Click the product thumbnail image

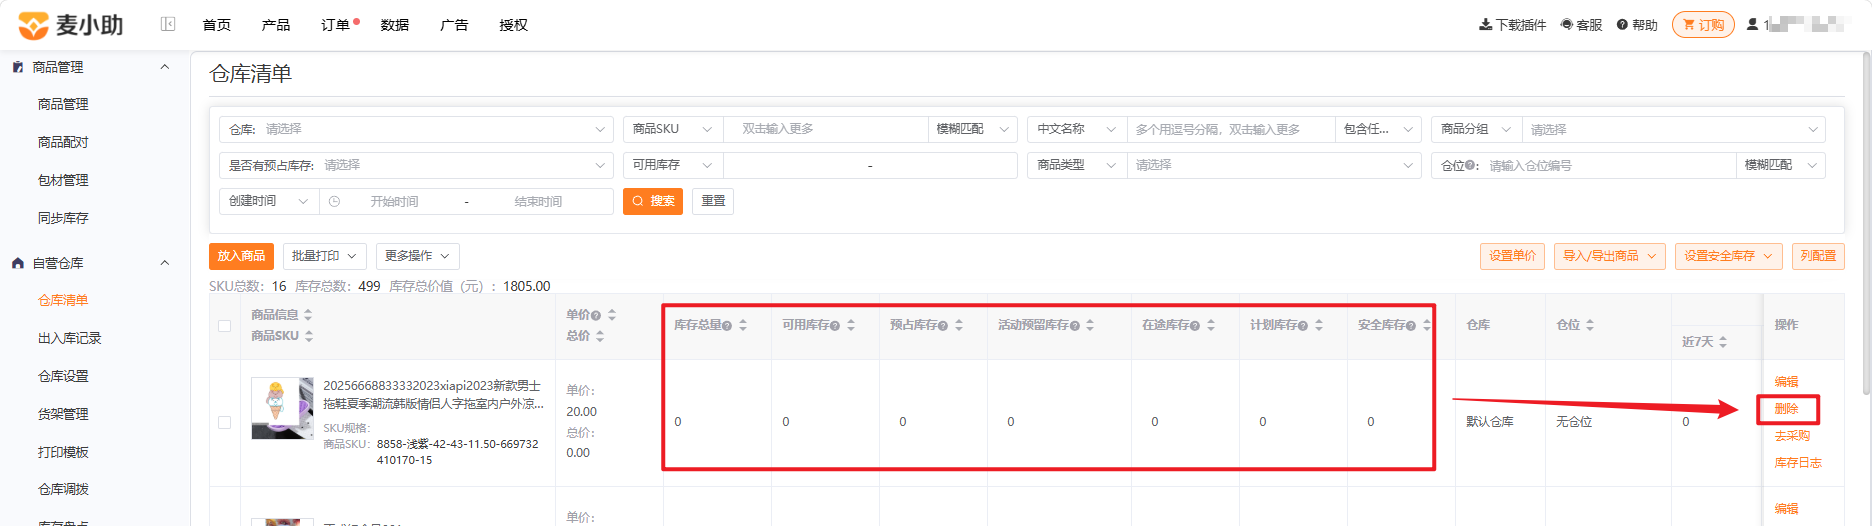tap(282, 408)
